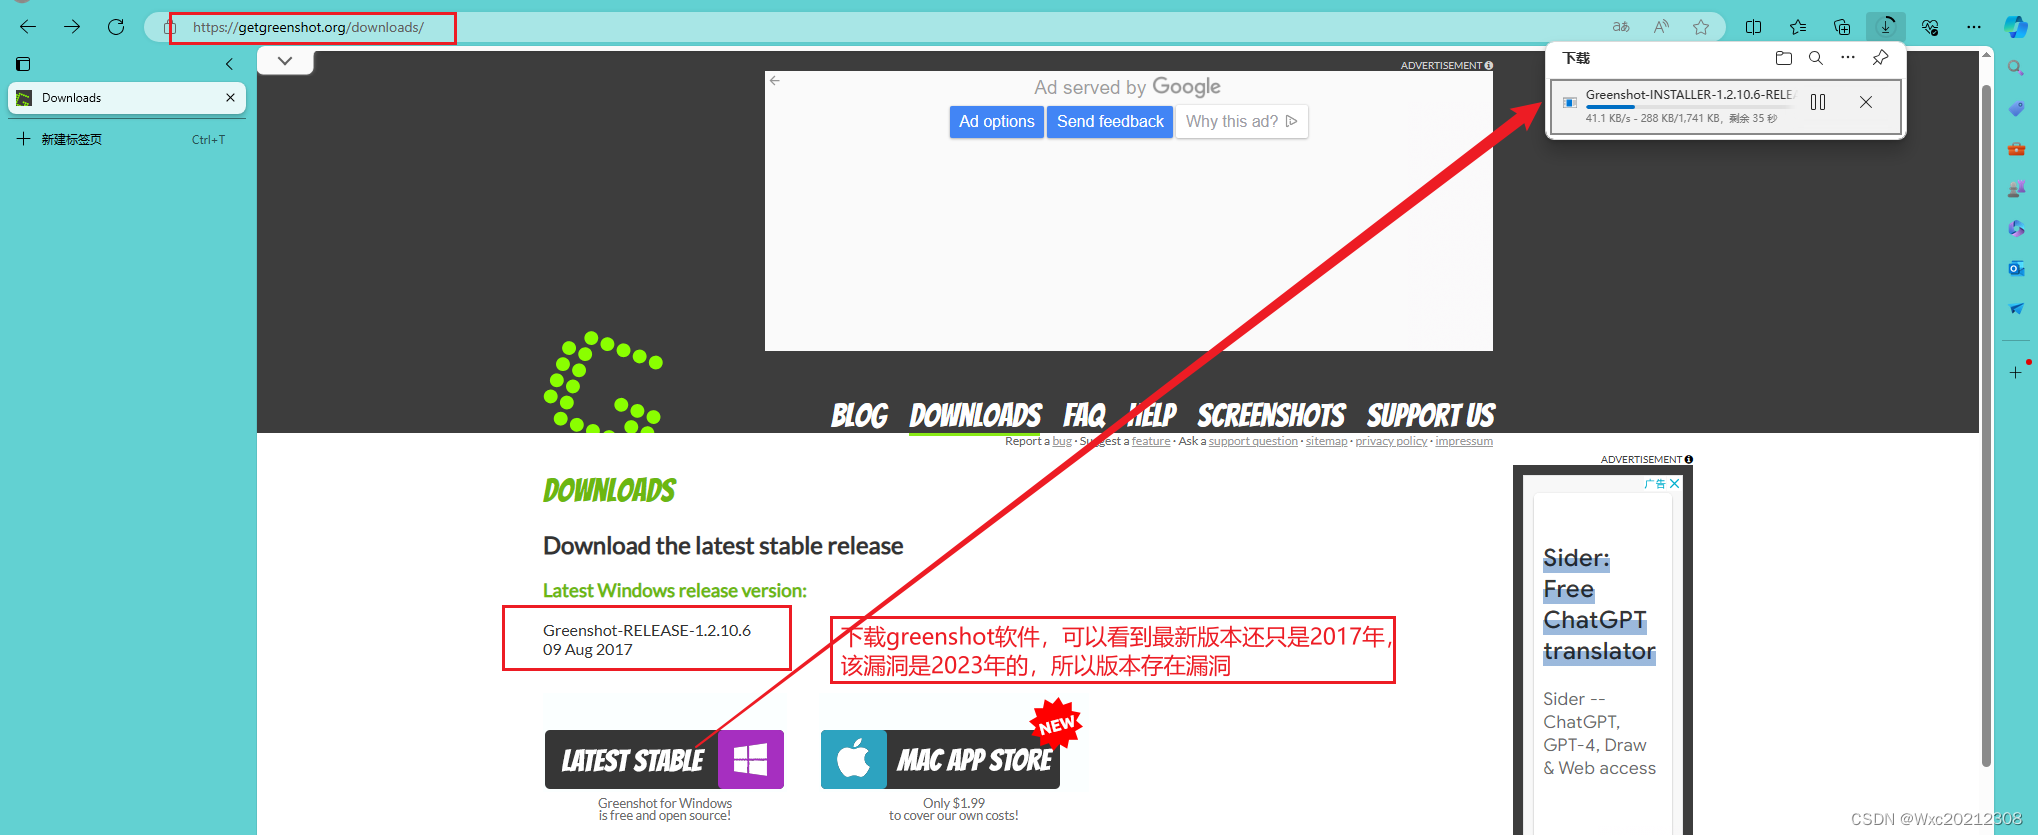Viewport: 2038px width, 835px height.
Task: Click the sidebar Search icon
Action: 2016,68
